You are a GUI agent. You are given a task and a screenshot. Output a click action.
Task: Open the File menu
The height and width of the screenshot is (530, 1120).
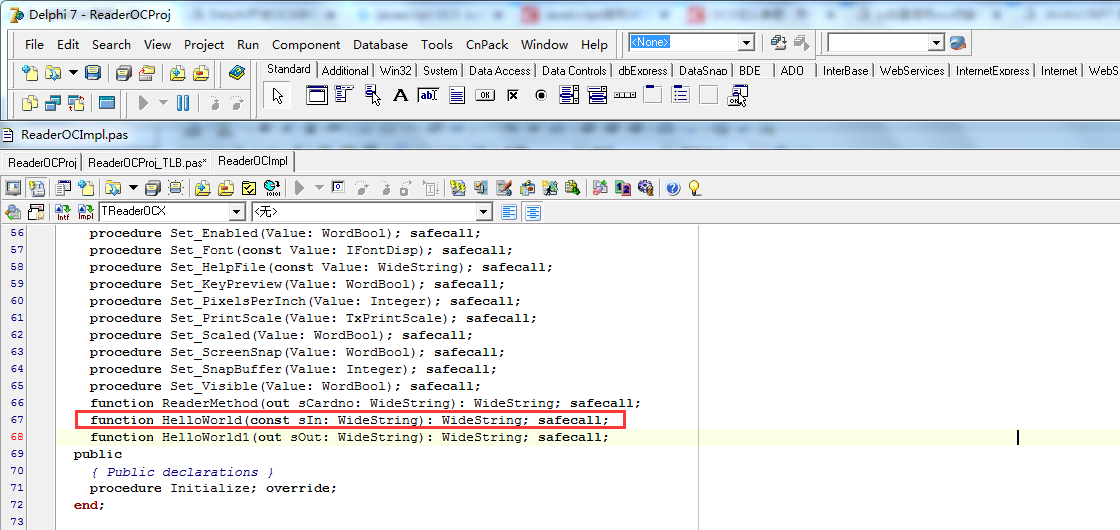tap(34, 44)
